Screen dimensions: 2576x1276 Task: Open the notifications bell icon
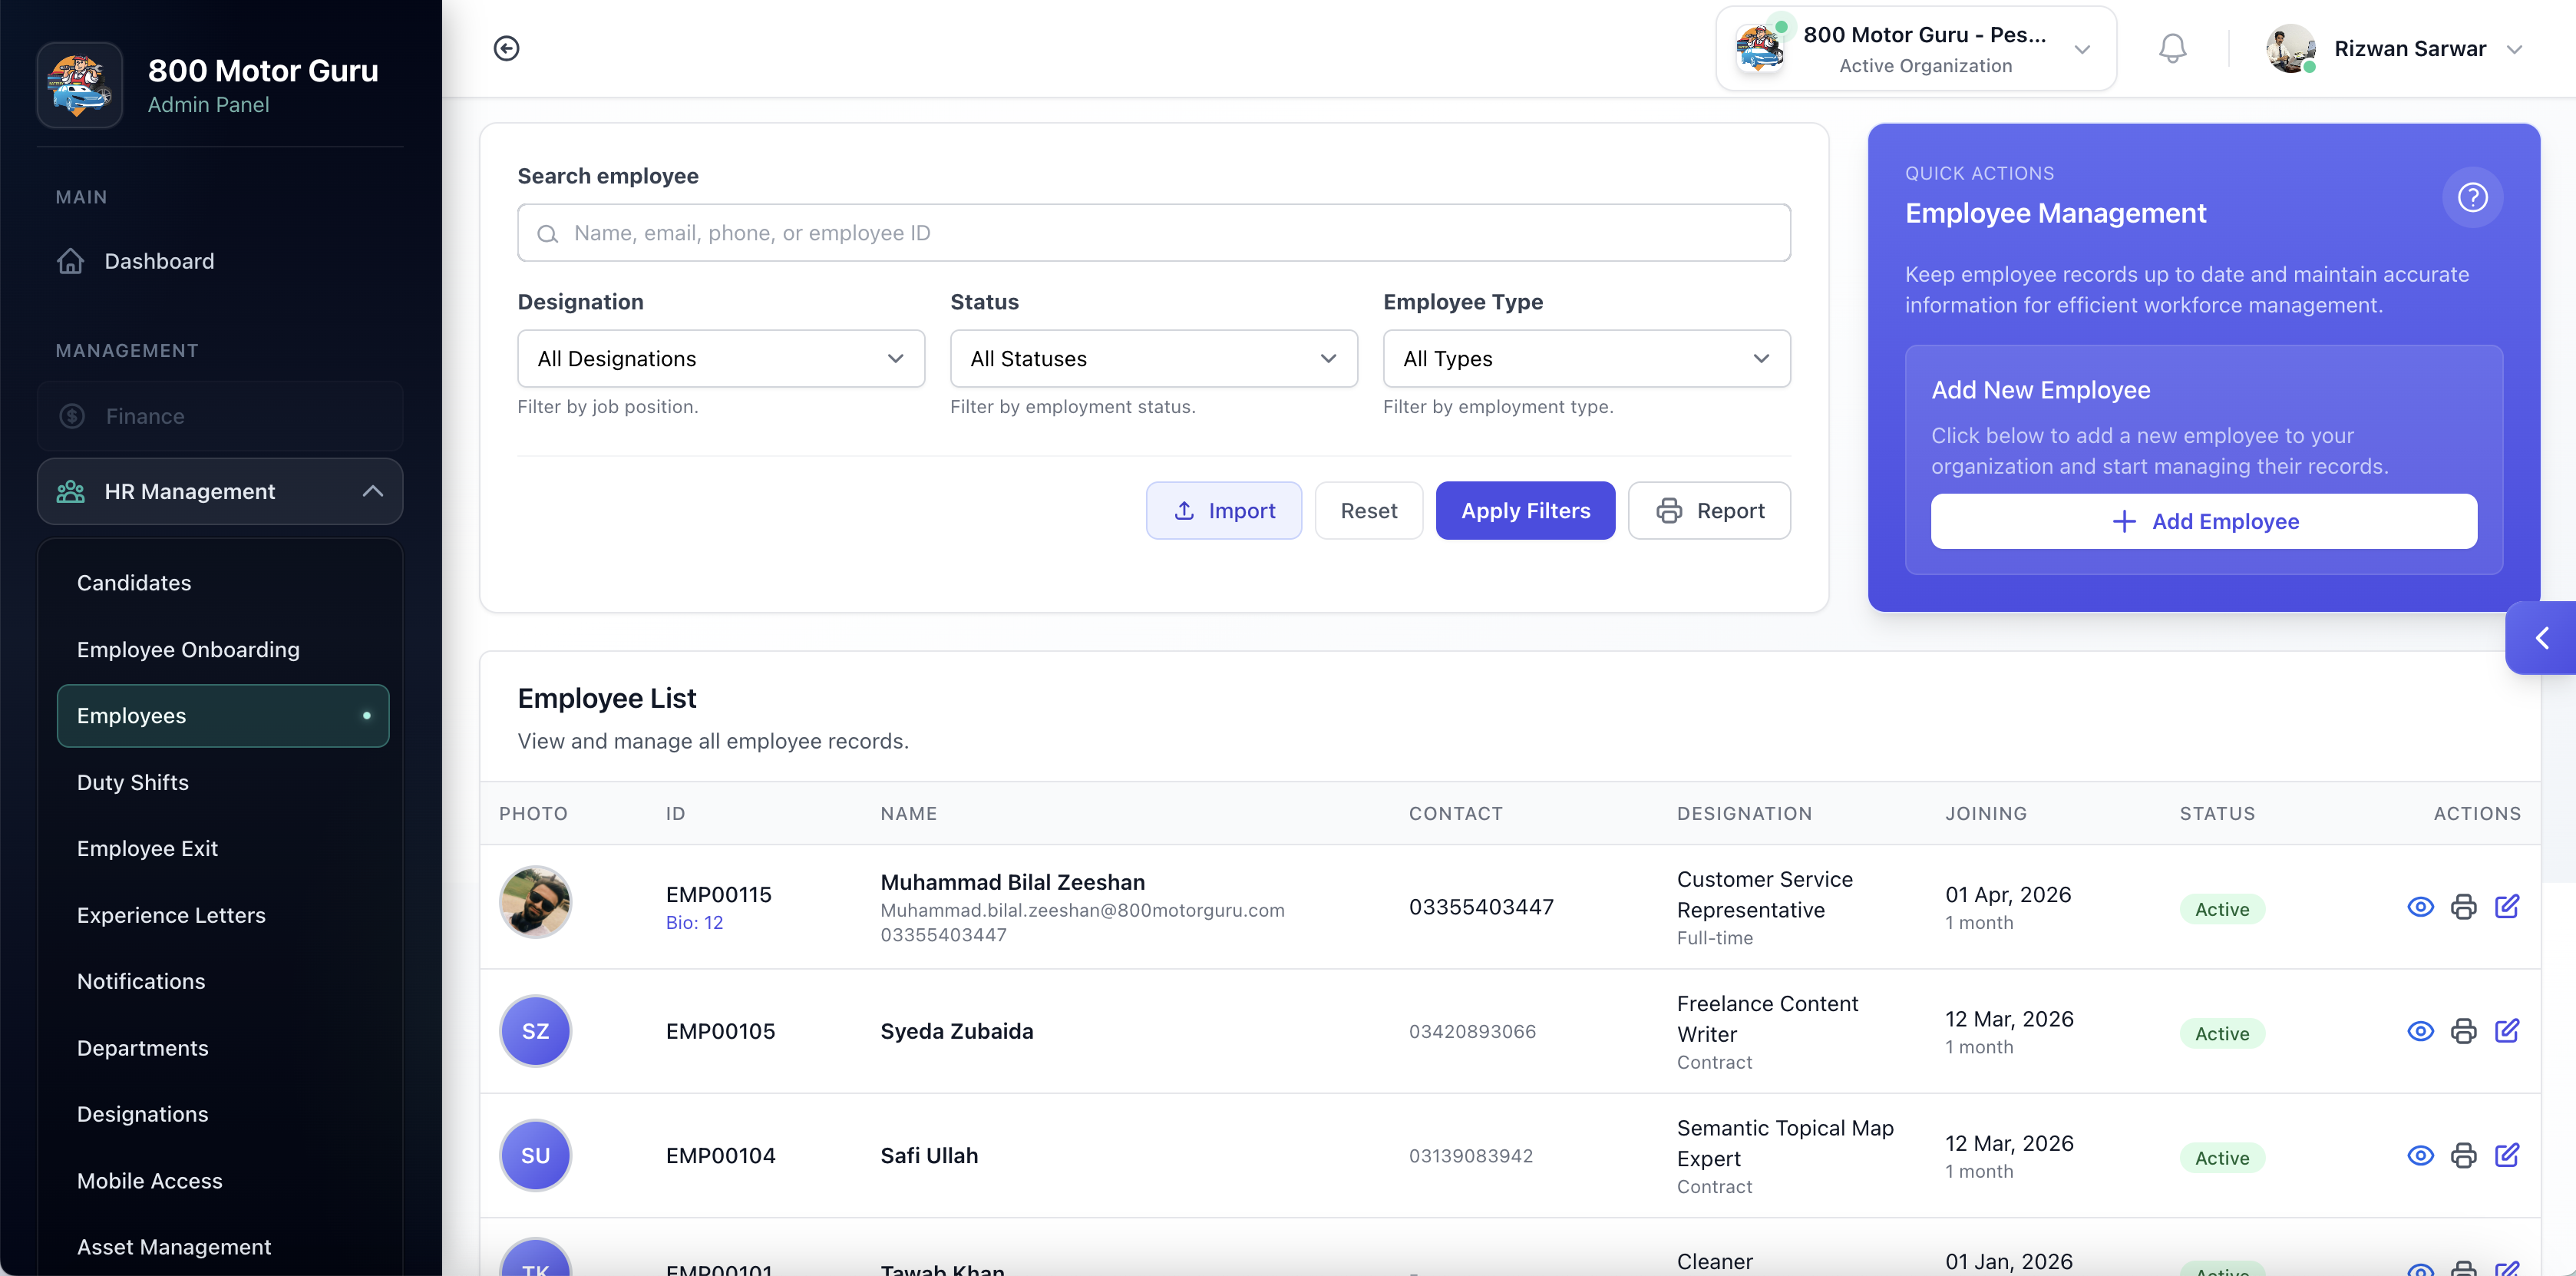coord(2172,48)
